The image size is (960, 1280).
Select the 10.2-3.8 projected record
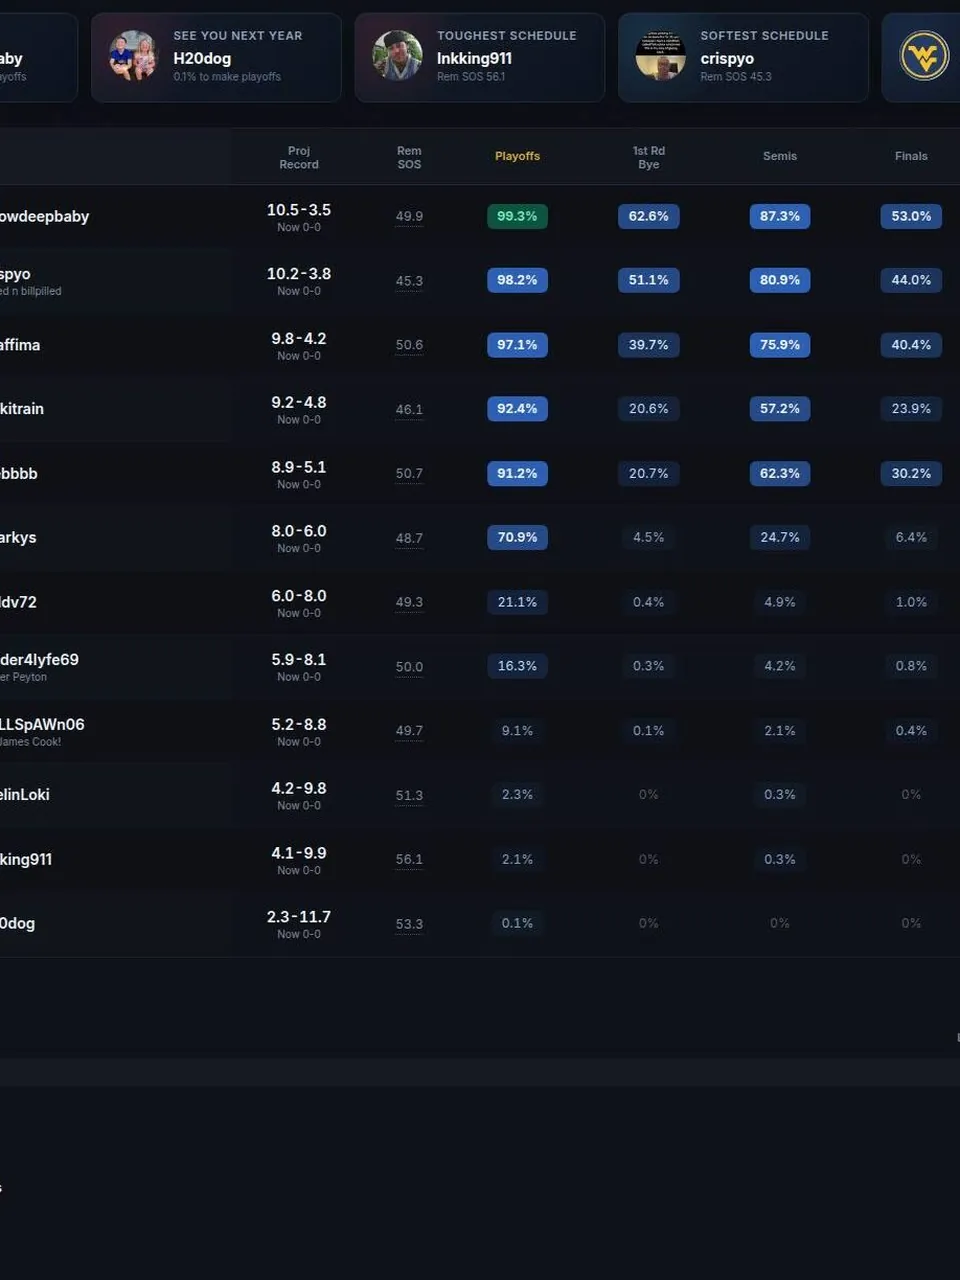[x=299, y=274]
